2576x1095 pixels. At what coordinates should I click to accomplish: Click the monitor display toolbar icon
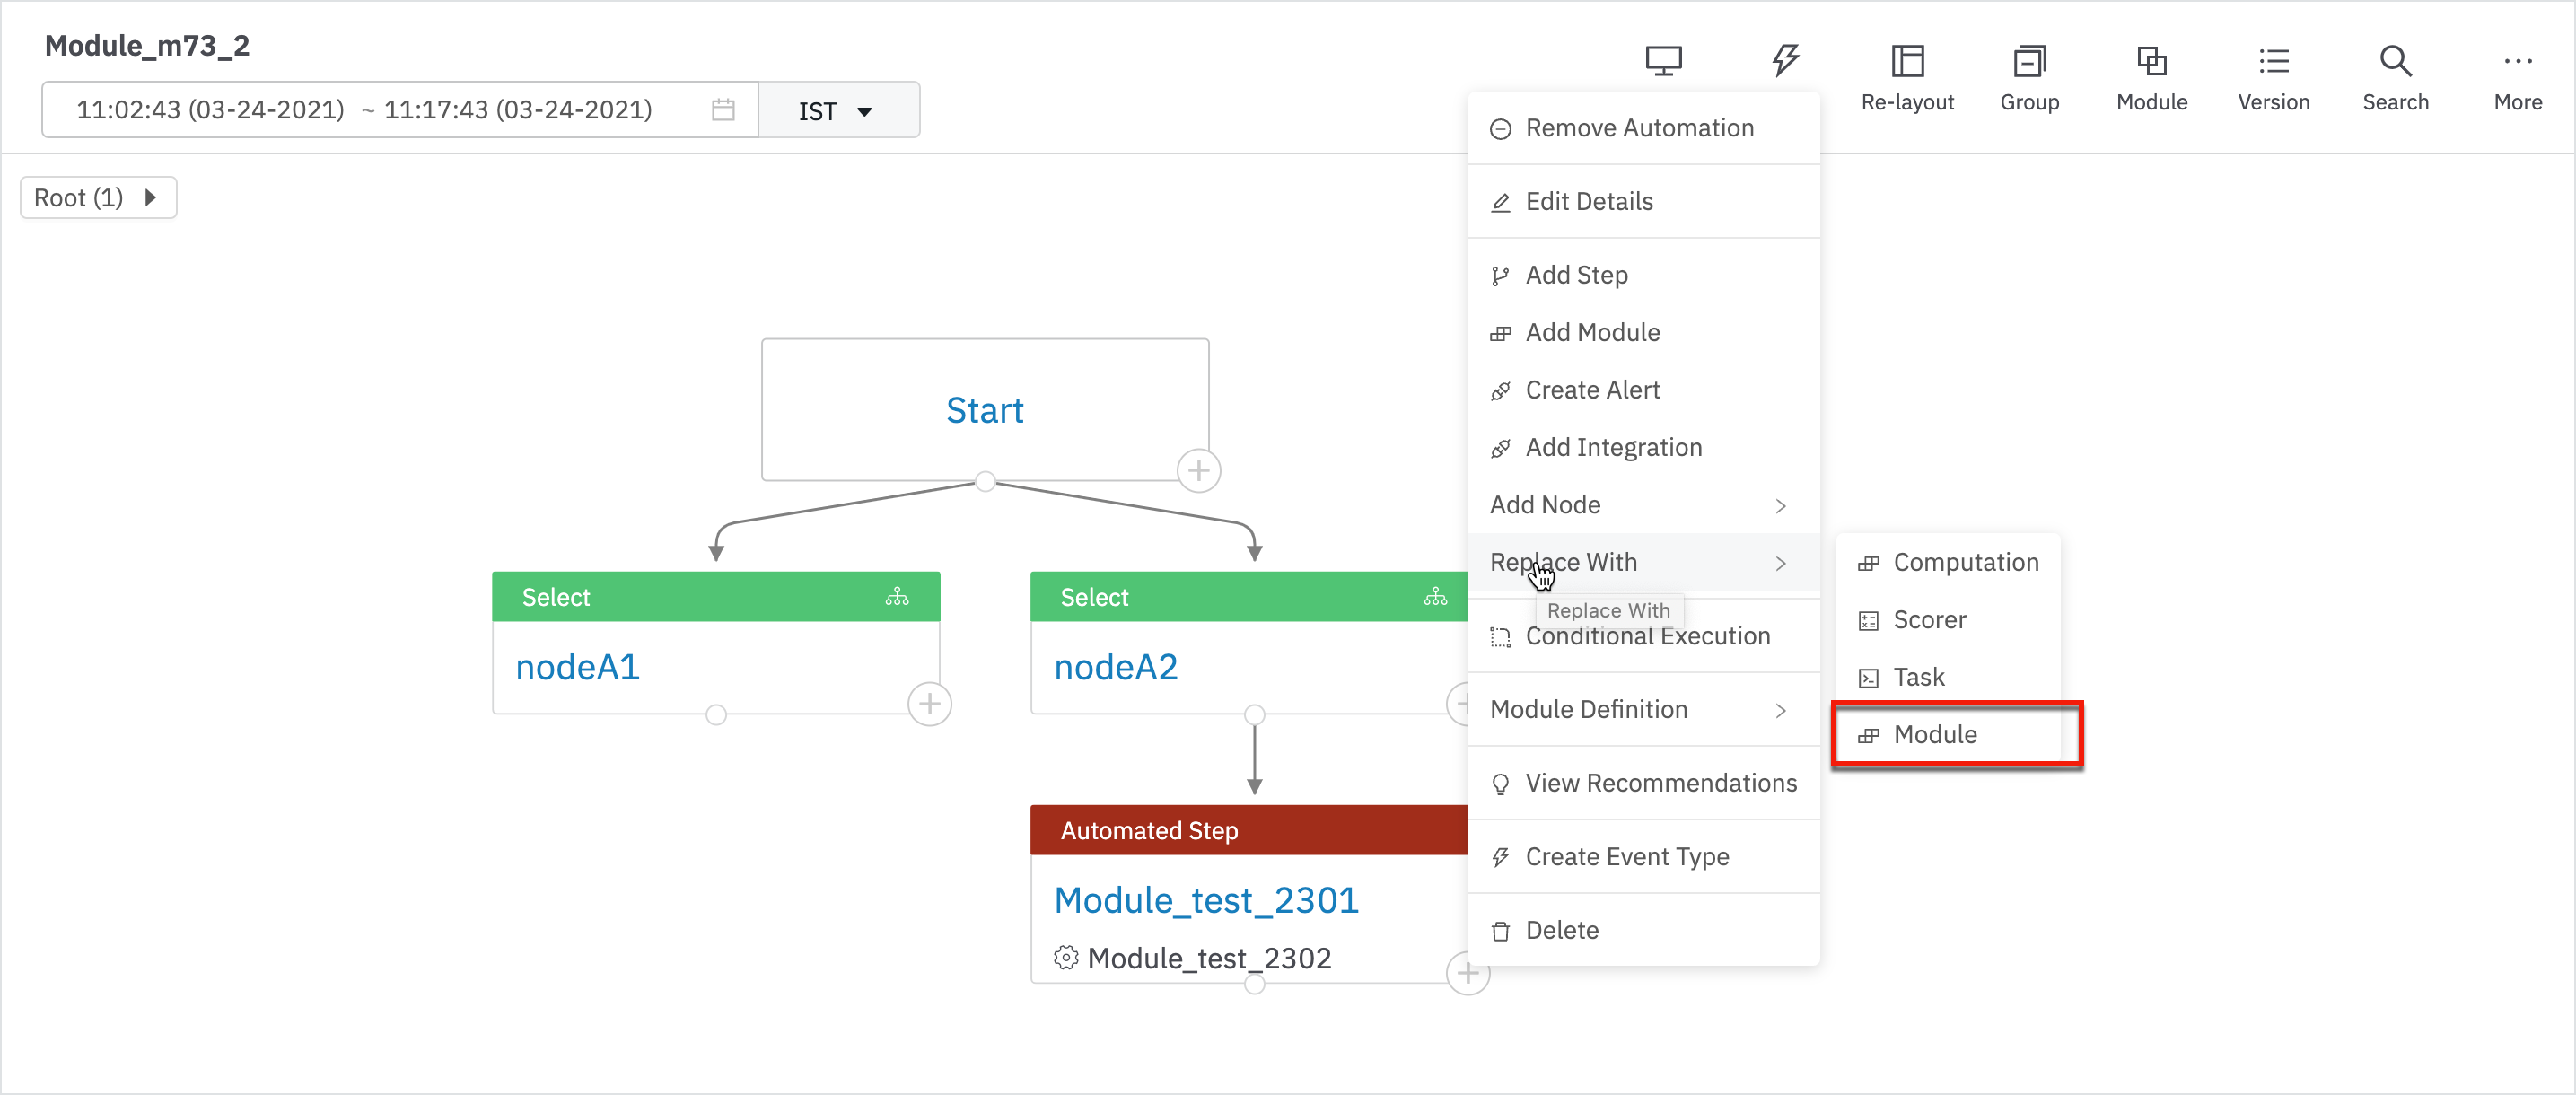click(x=1663, y=61)
